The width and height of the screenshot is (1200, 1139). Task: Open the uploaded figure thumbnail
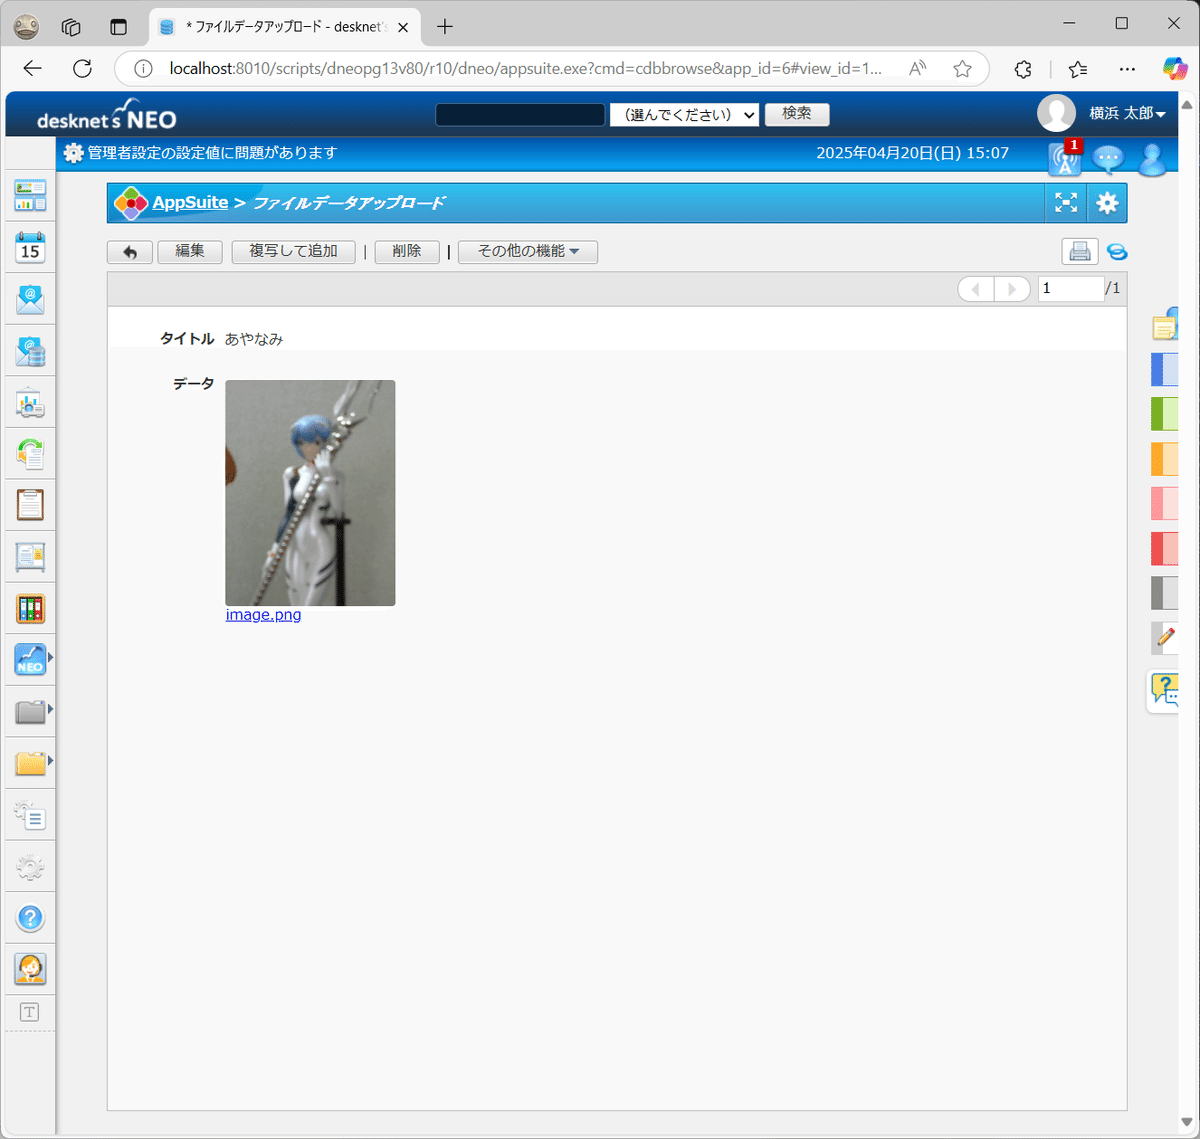pos(310,492)
